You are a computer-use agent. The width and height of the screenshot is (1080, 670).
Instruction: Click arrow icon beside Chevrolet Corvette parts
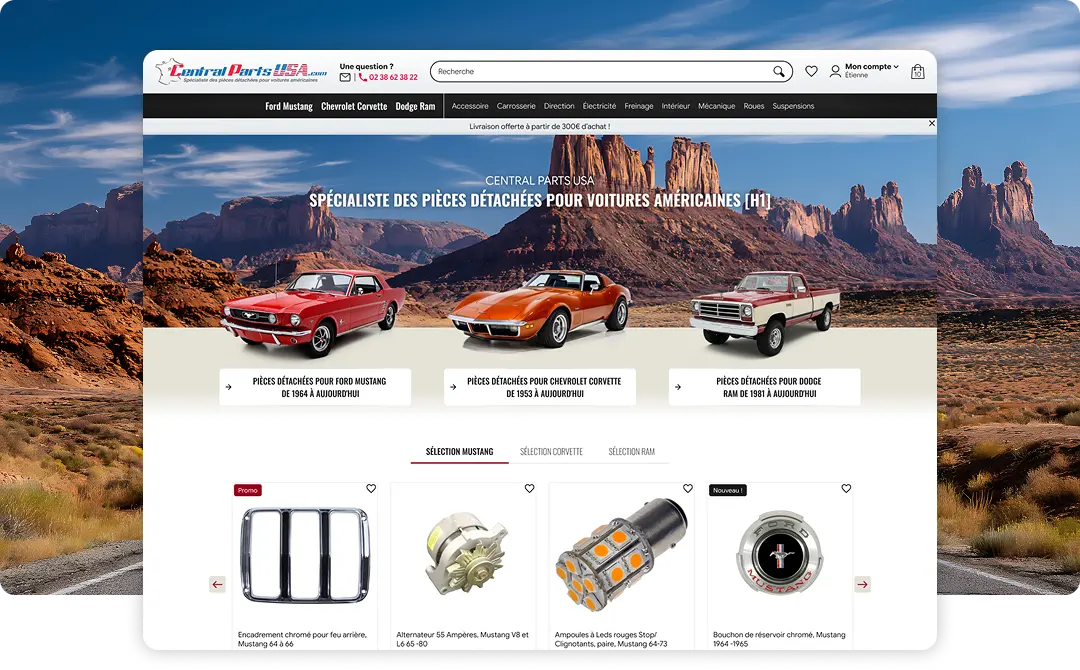(453, 387)
